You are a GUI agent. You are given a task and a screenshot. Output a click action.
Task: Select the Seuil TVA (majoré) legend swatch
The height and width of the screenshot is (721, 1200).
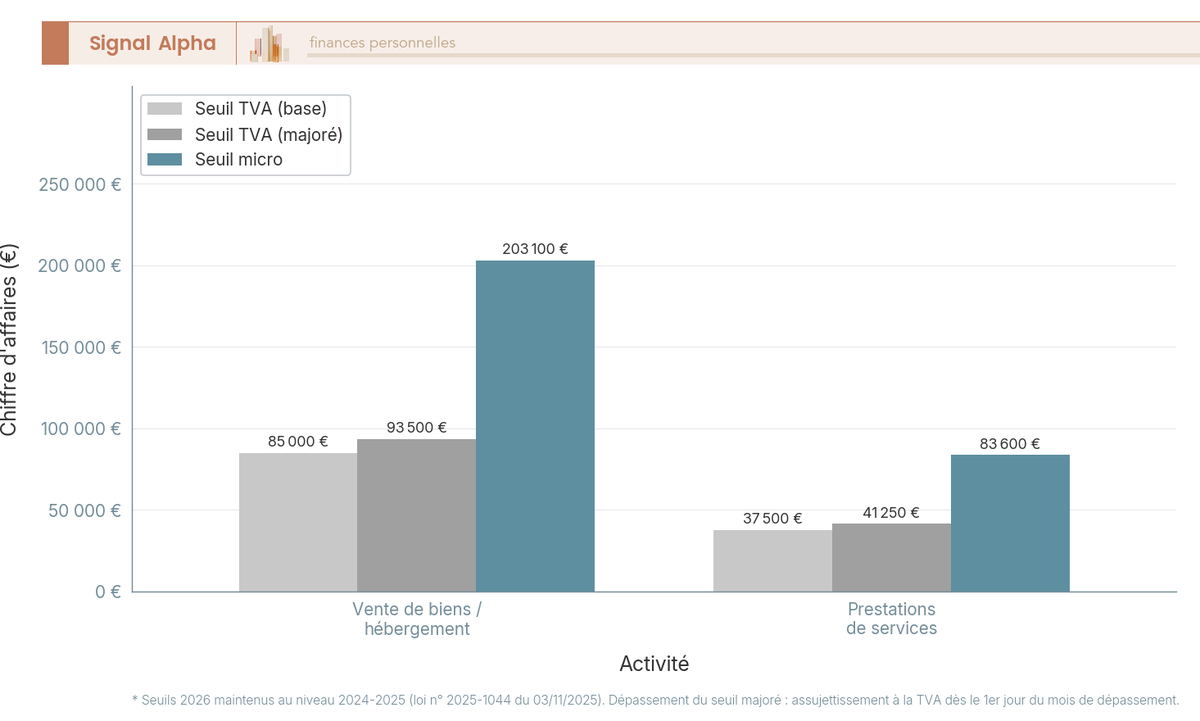tap(165, 134)
